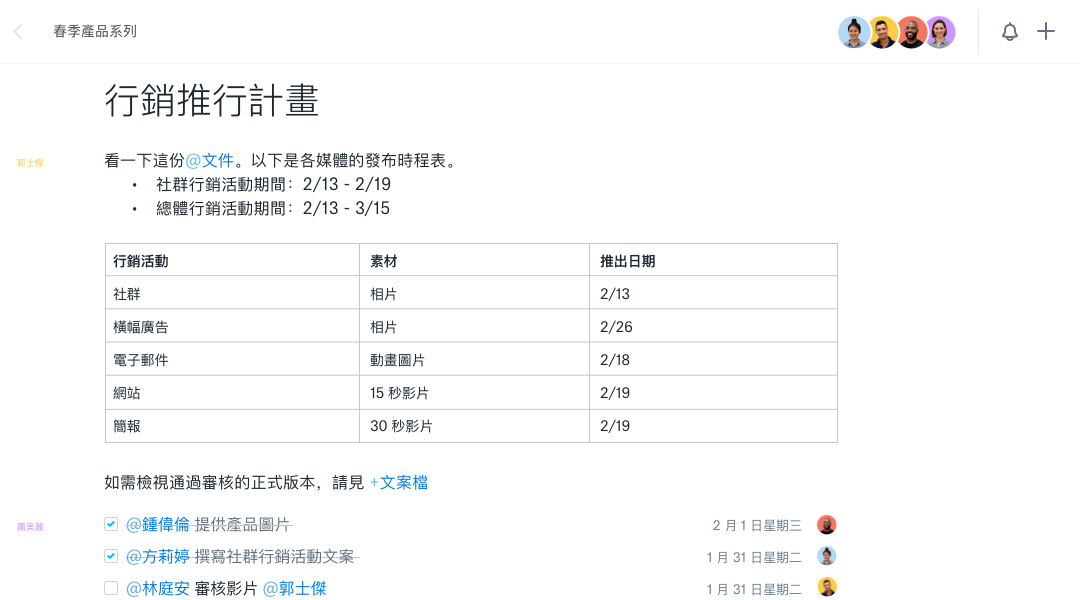Open the +文案檔 linked file

click(399, 482)
